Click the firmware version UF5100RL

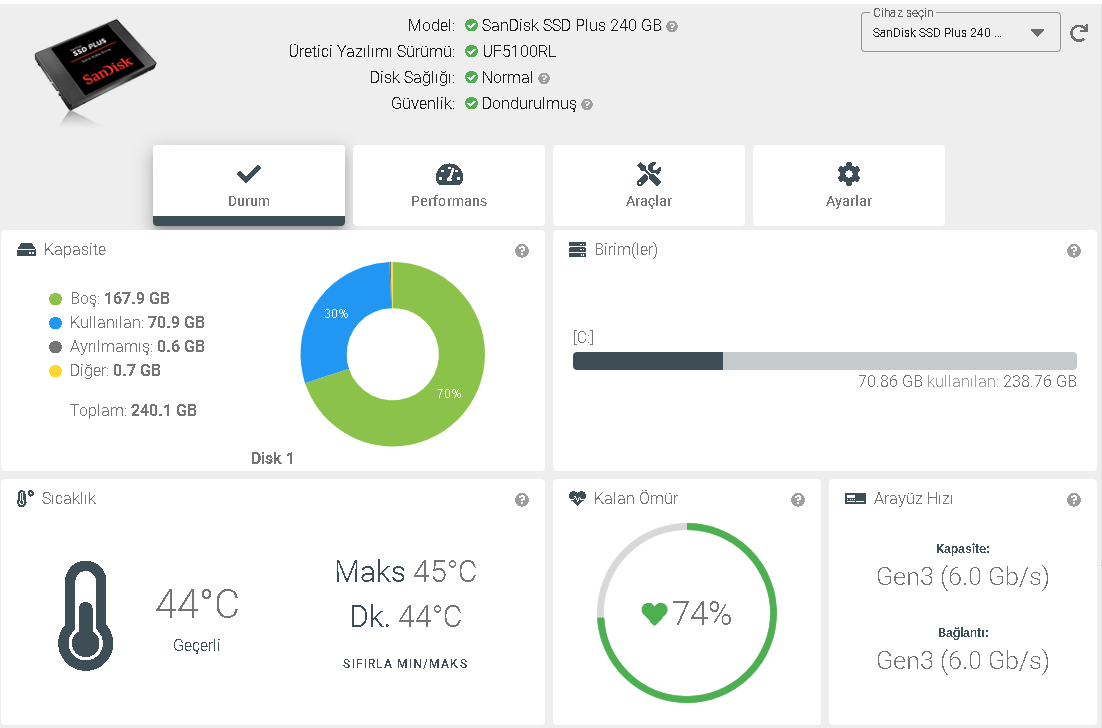(519, 52)
